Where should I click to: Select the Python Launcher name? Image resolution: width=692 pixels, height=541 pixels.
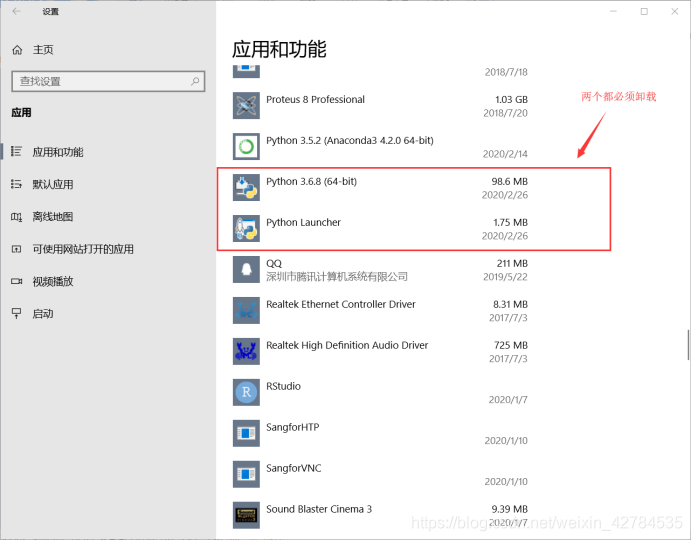303,222
